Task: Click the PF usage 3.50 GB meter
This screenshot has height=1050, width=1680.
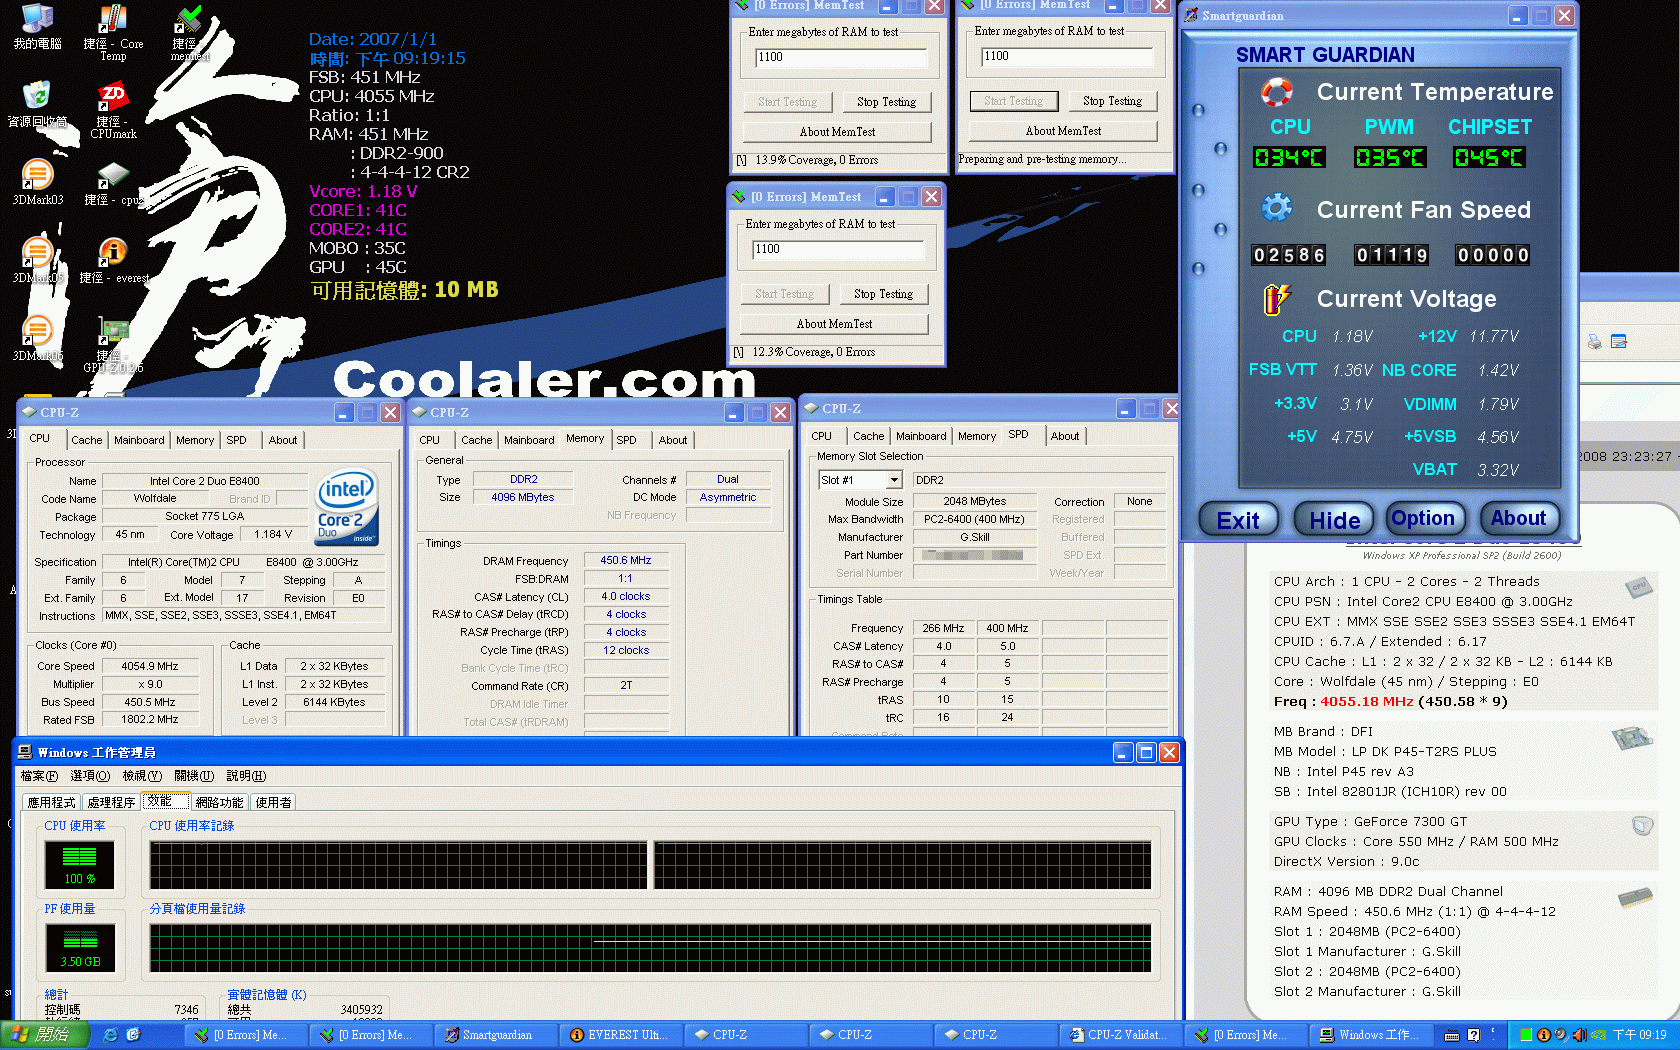Action: 80,947
